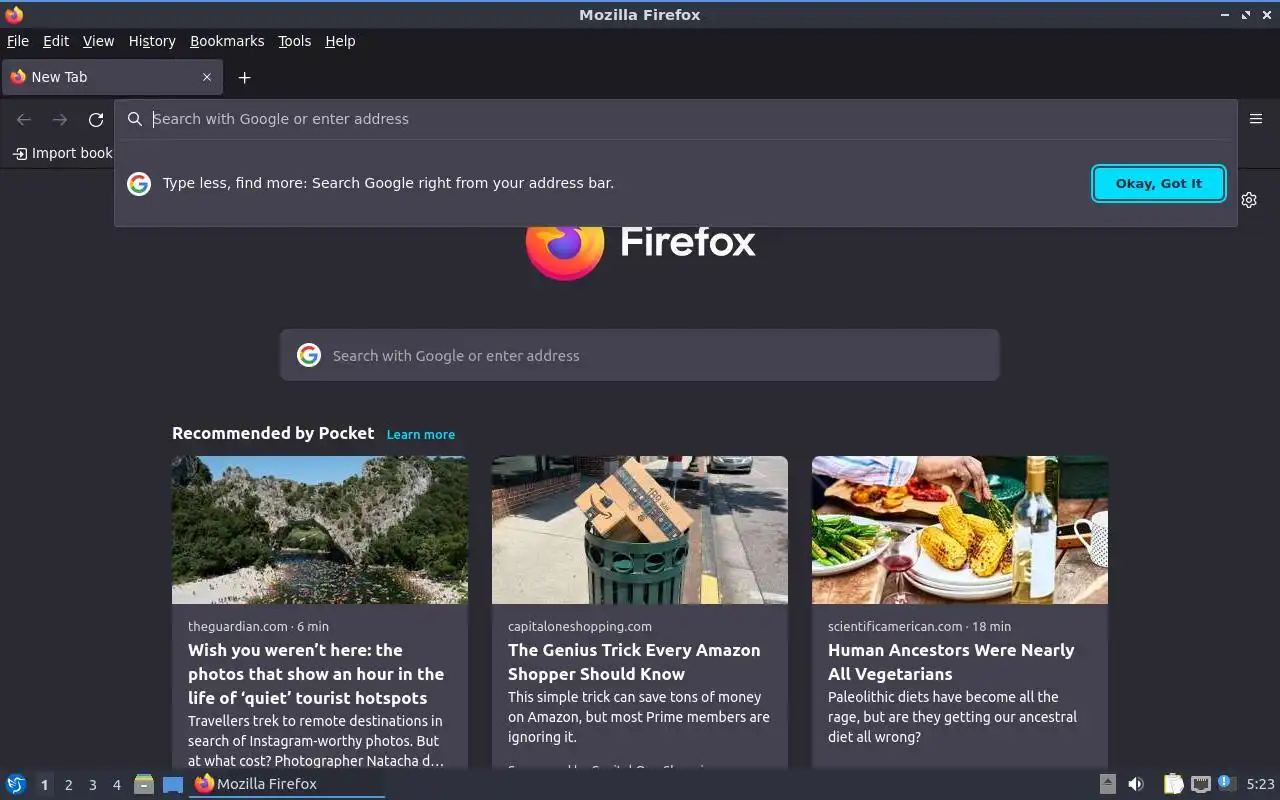Open new tab page settings gear
The width and height of the screenshot is (1280, 800).
[x=1249, y=200]
